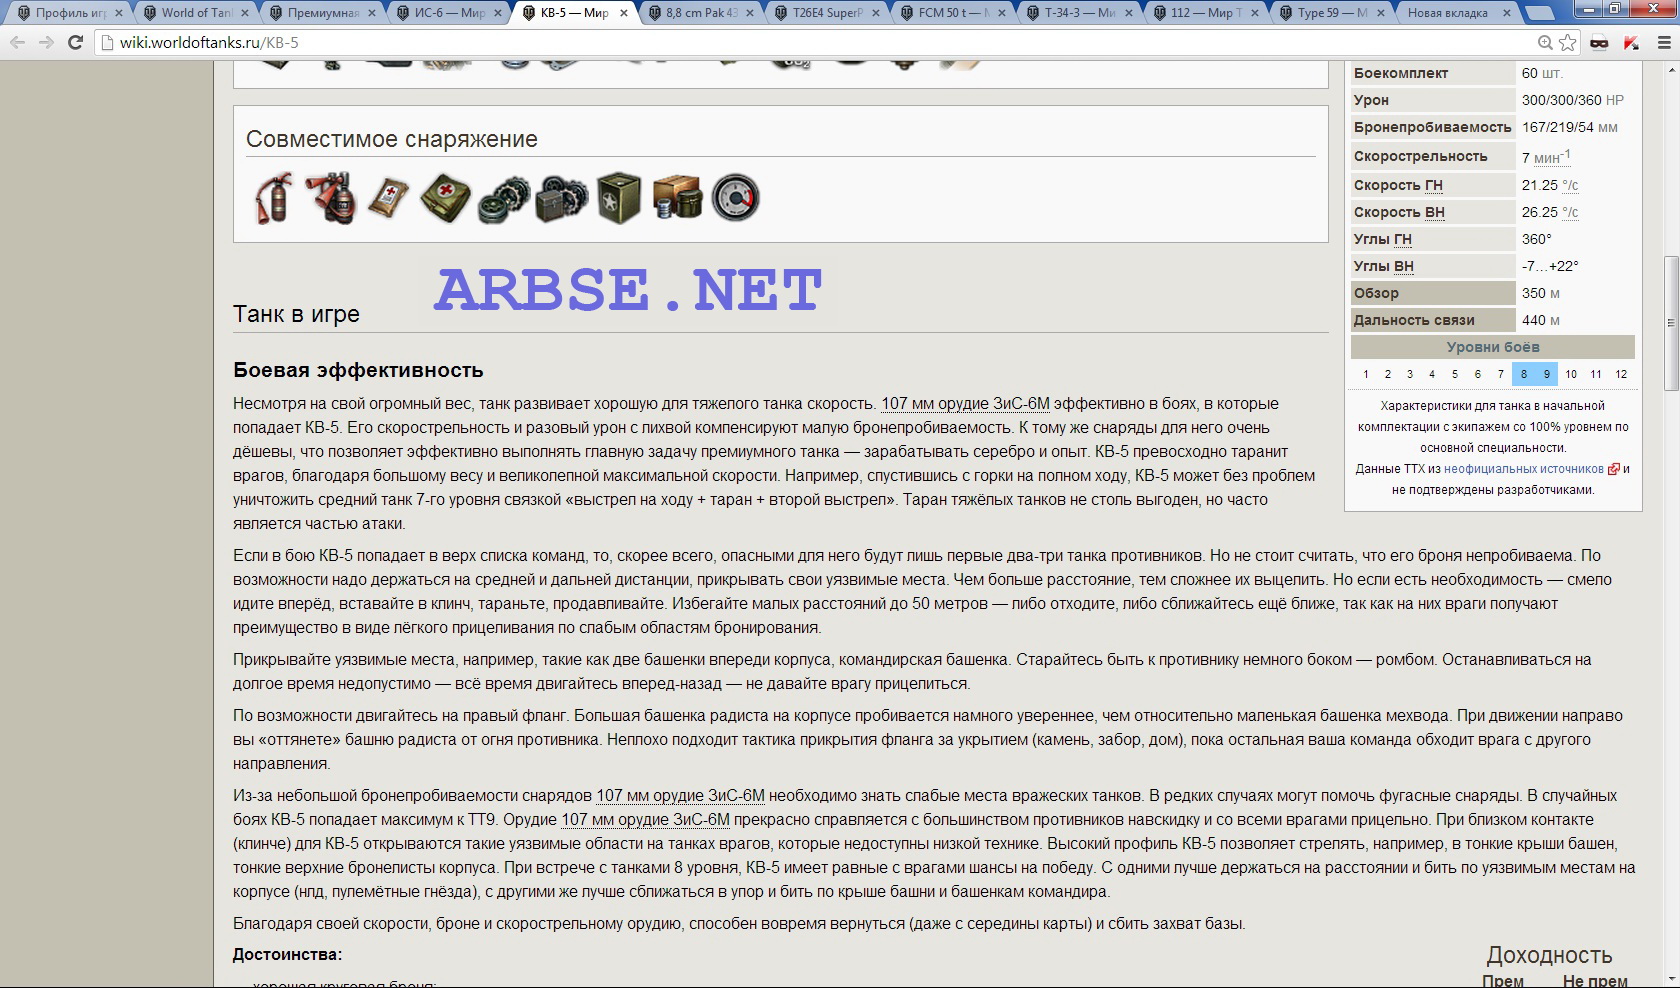Click the Урон value 300/300/360 HP
Image resolution: width=1680 pixels, height=988 pixels.
coord(1573,100)
